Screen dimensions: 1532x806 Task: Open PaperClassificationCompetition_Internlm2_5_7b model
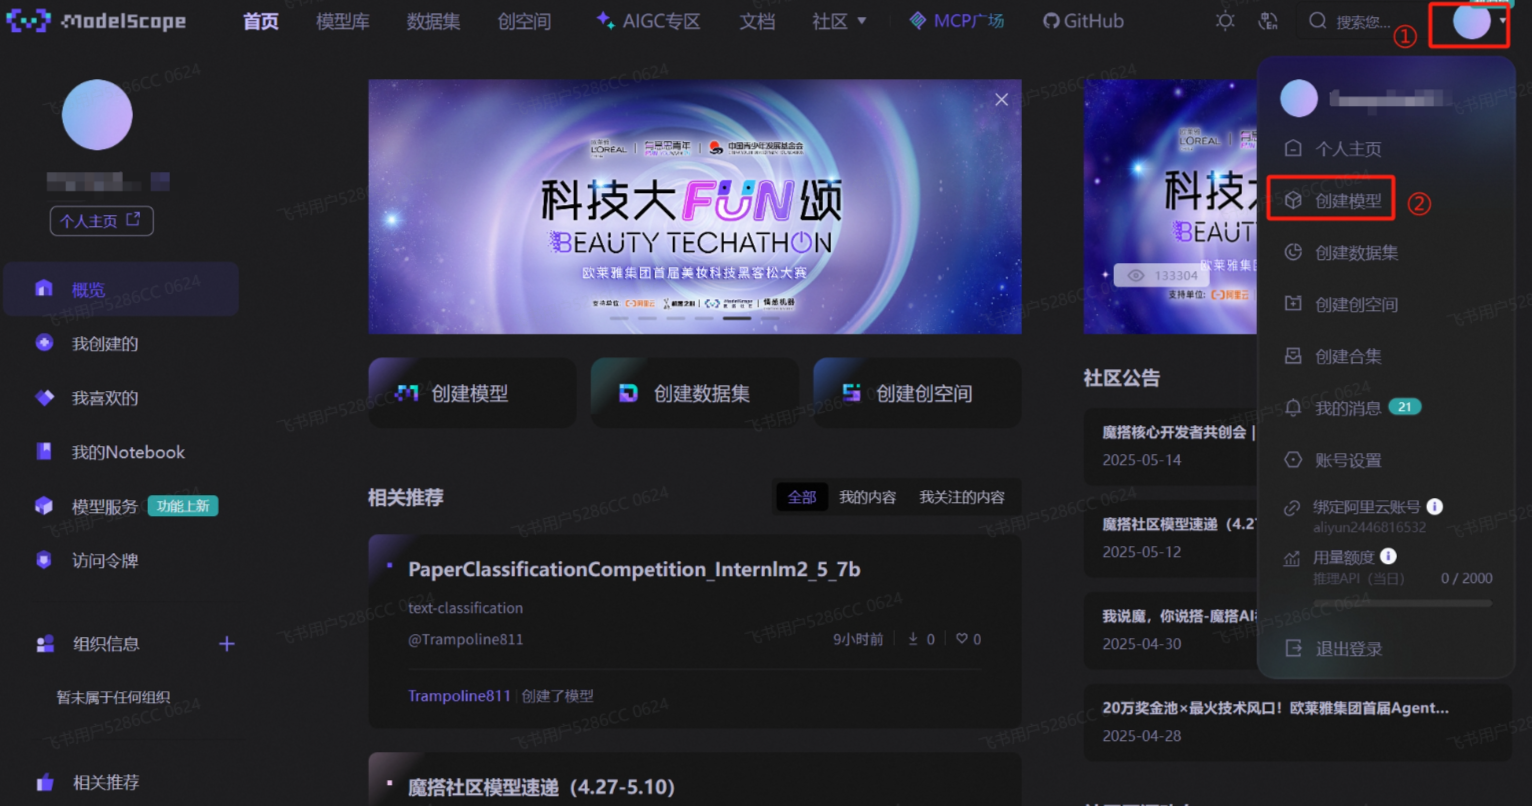[x=634, y=569]
